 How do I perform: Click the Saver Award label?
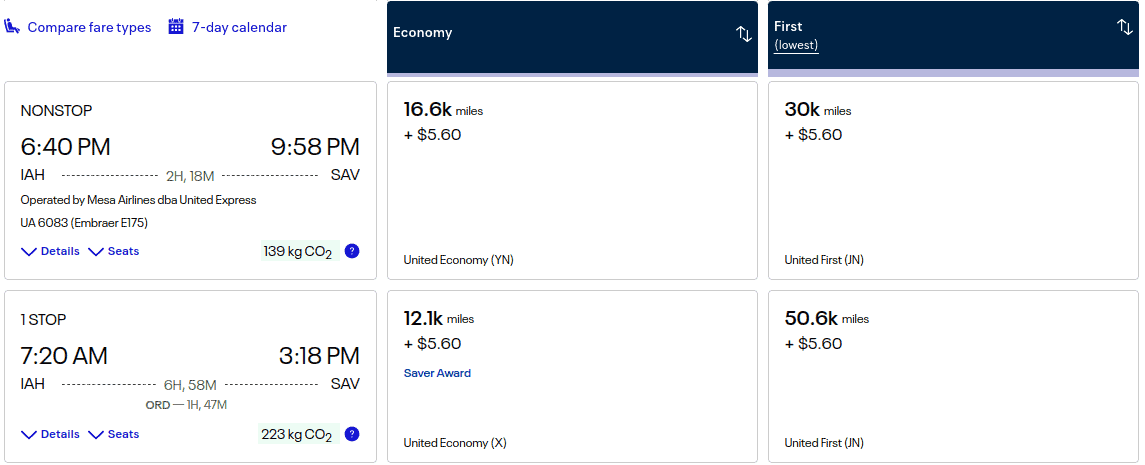pos(437,373)
